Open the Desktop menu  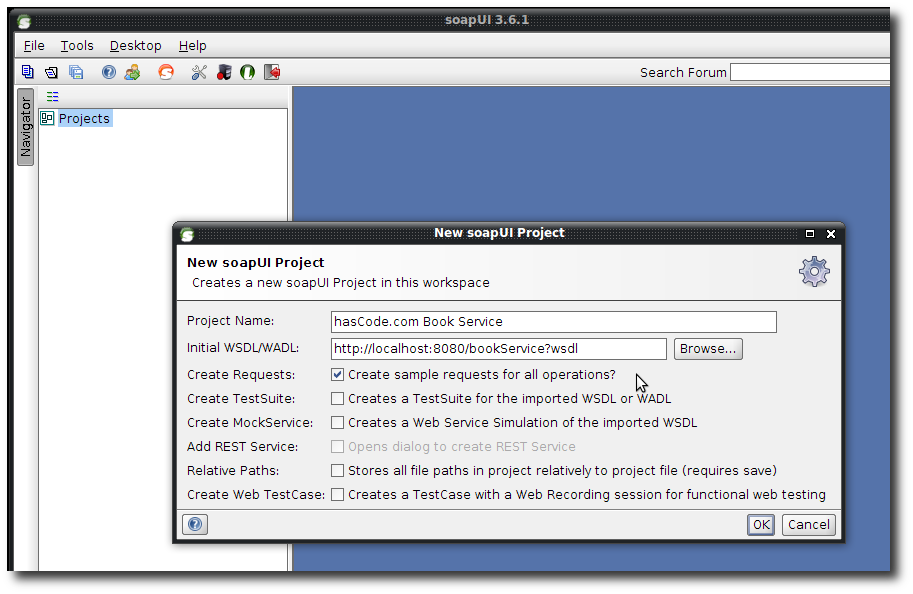(x=135, y=45)
